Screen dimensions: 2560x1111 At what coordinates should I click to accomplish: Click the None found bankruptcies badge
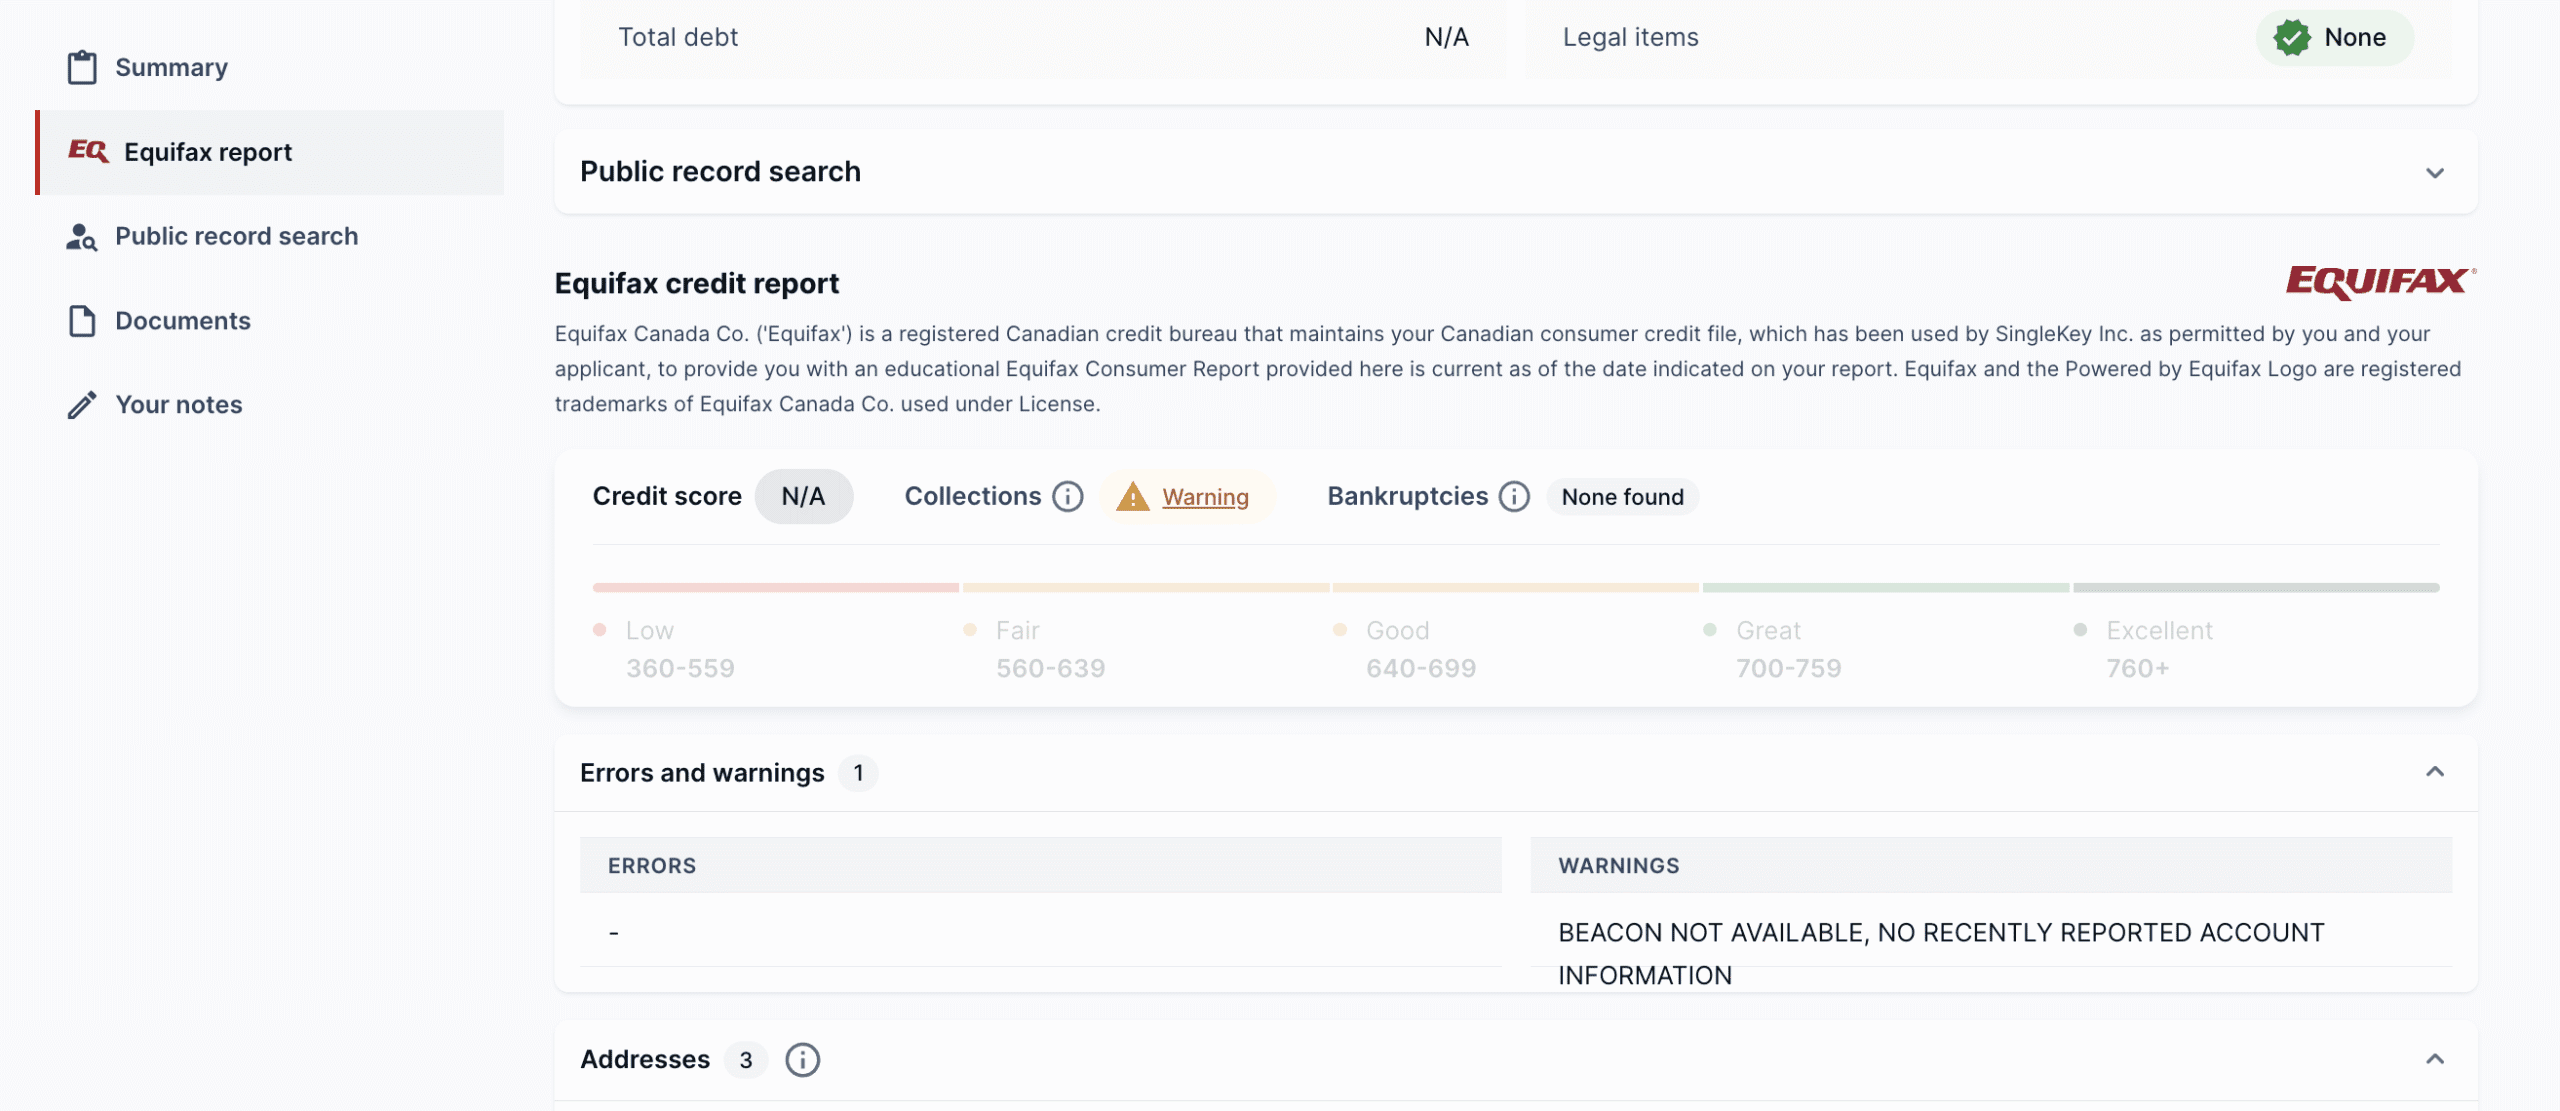pyautogui.click(x=1622, y=497)
